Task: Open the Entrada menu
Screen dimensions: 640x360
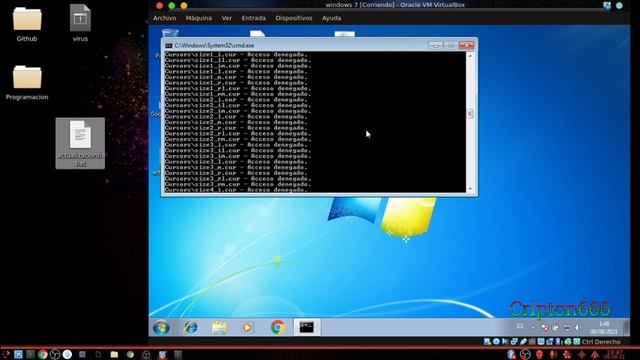Action: click(x=253, y=18)
